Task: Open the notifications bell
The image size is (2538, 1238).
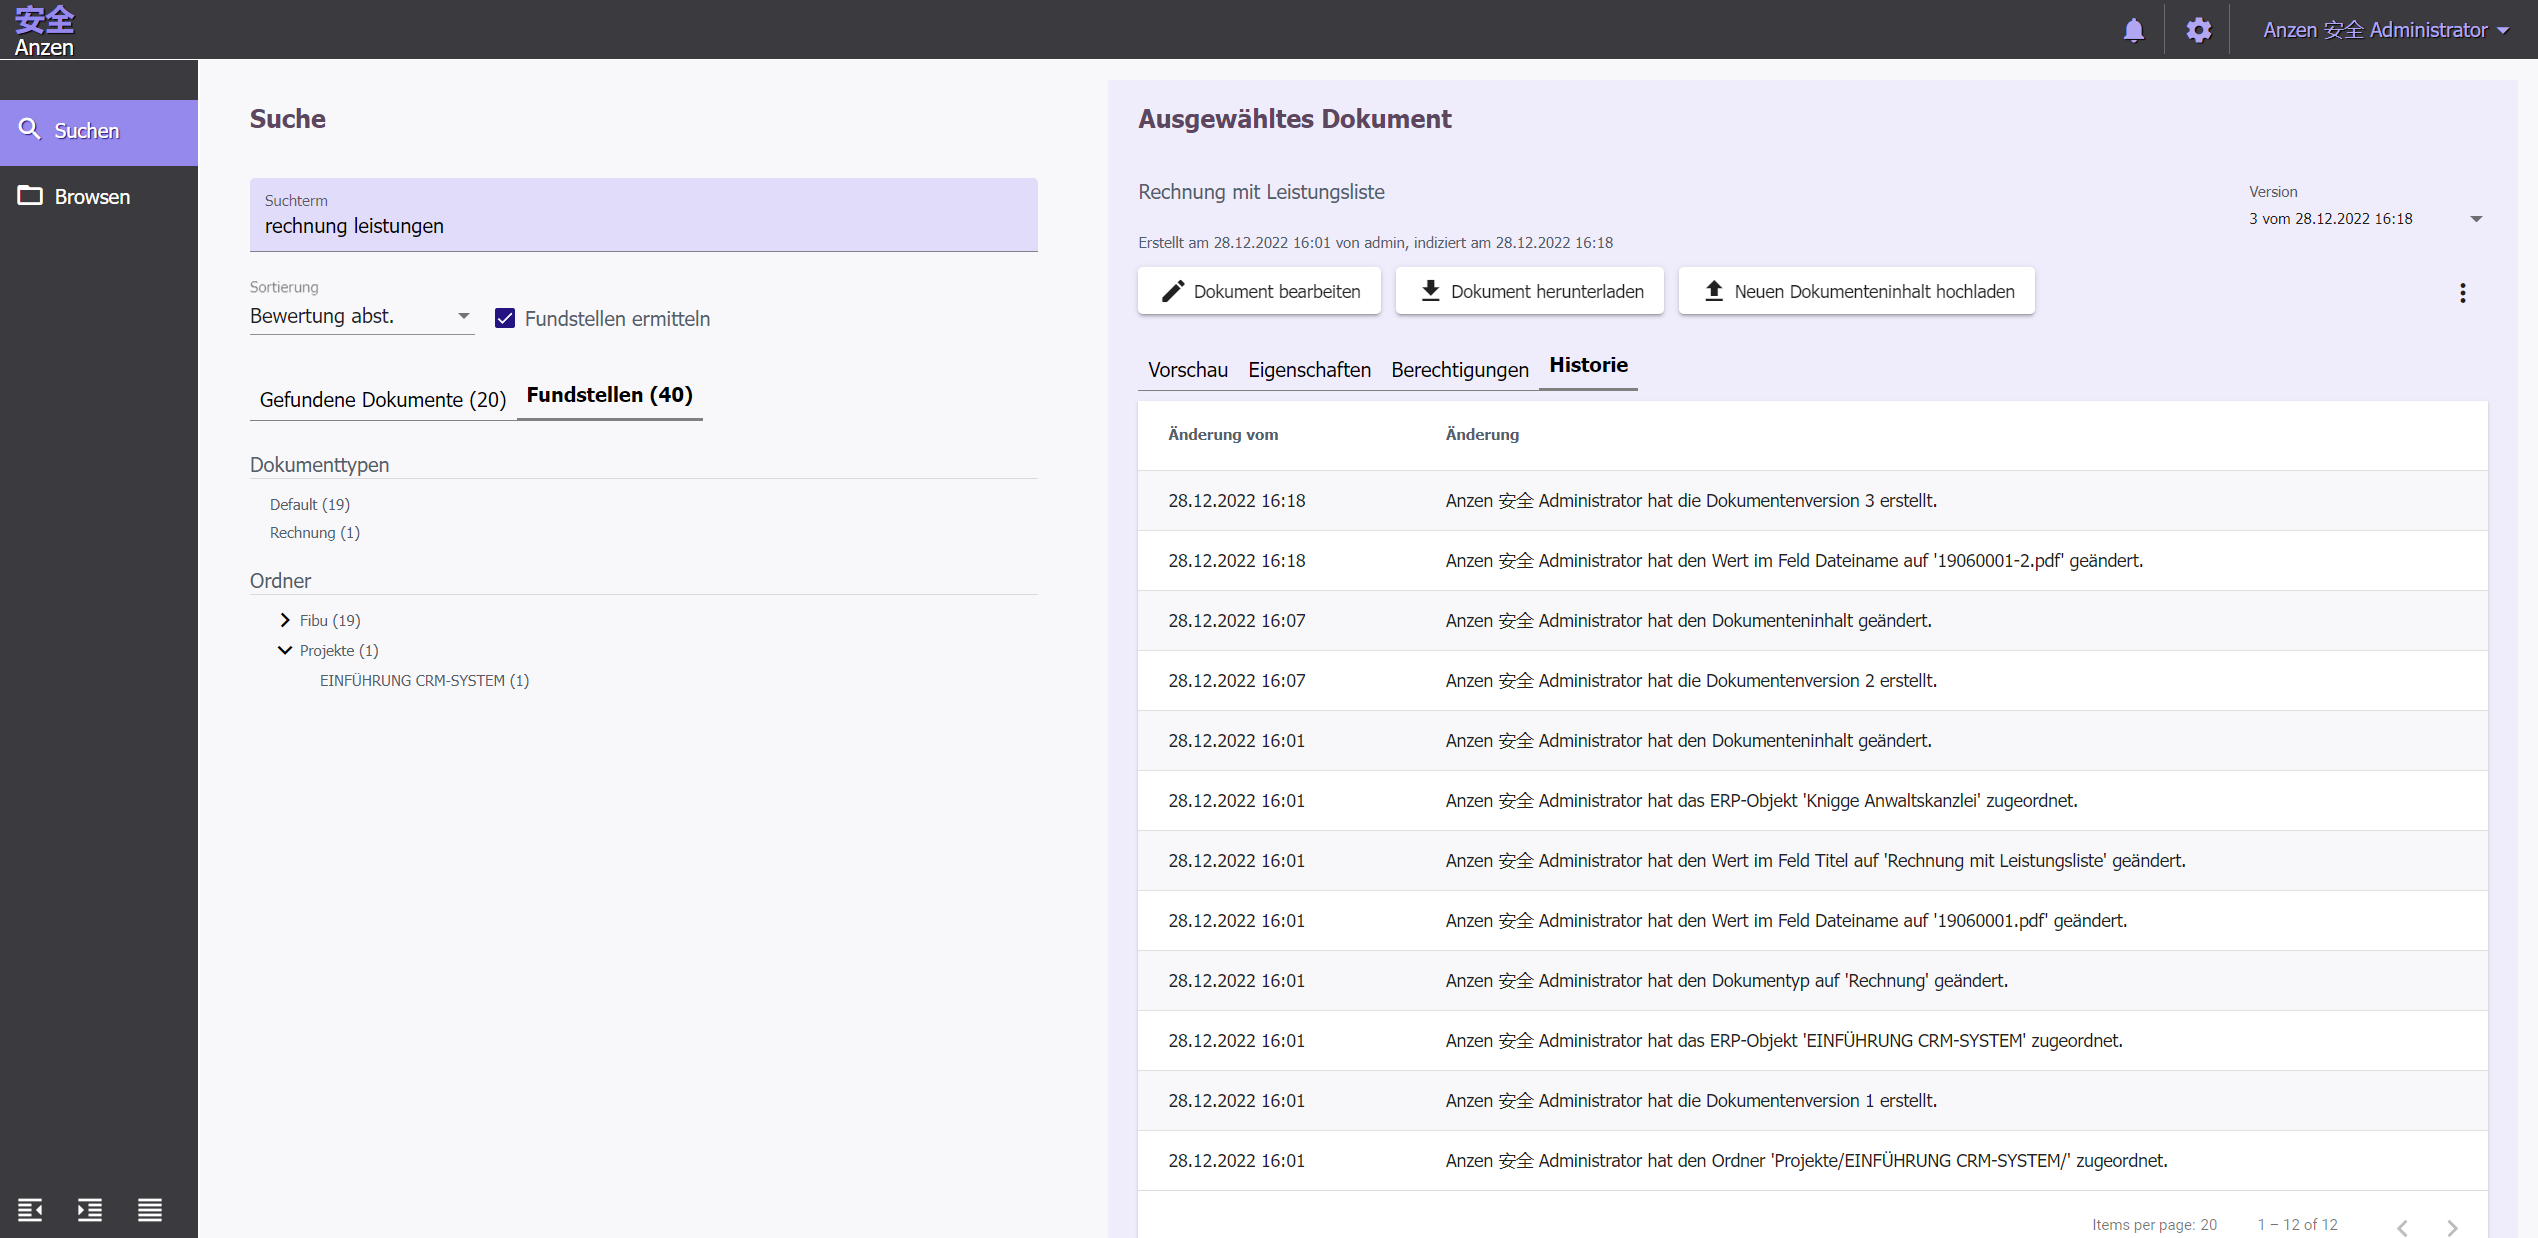Action: point(2133,30)
